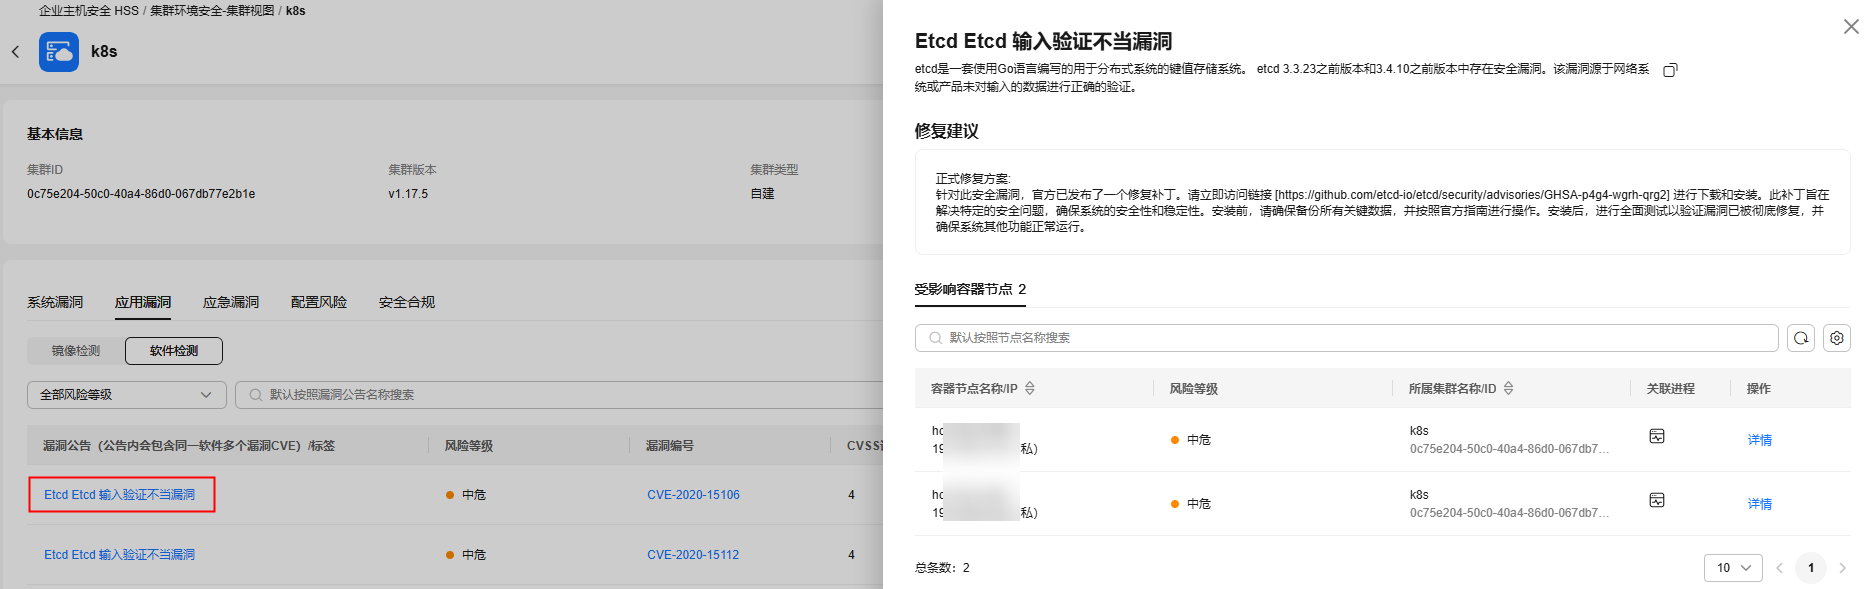Select 软件检测 detection mode
The height and width of the screenshot is (589, 1872).
[174, 351]
